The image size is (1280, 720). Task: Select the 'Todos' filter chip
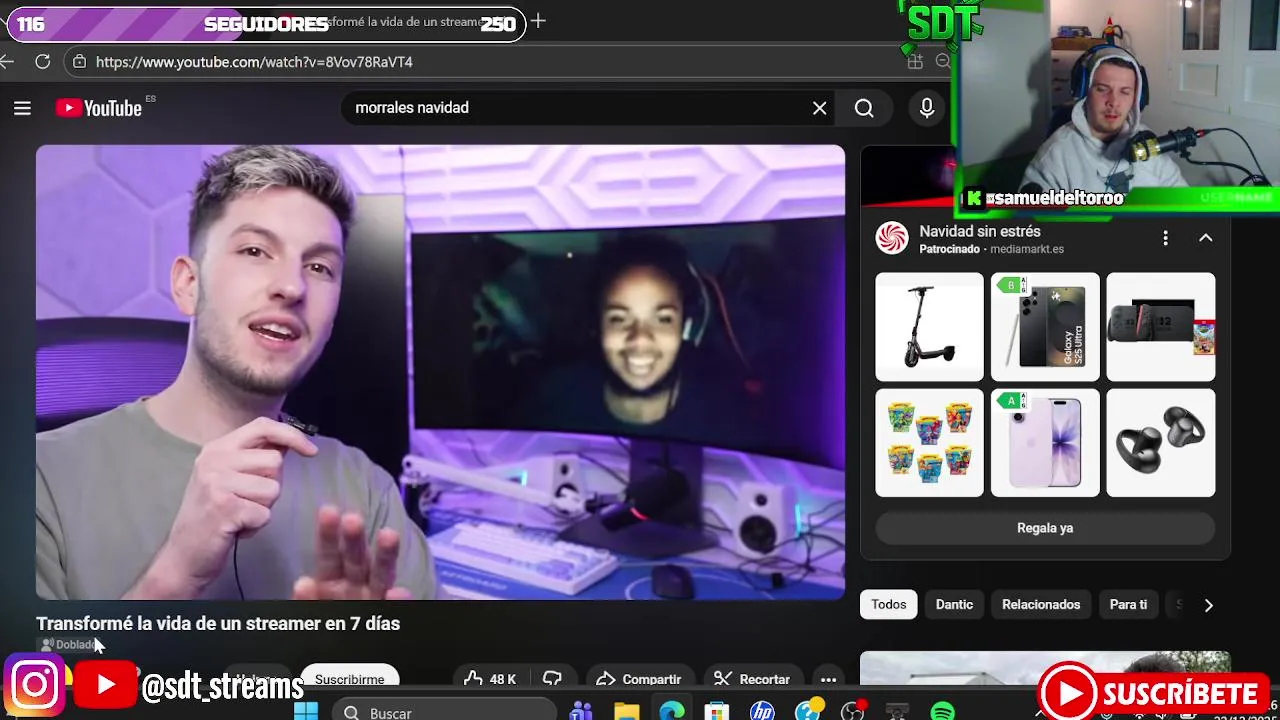[x=889, y=605]
